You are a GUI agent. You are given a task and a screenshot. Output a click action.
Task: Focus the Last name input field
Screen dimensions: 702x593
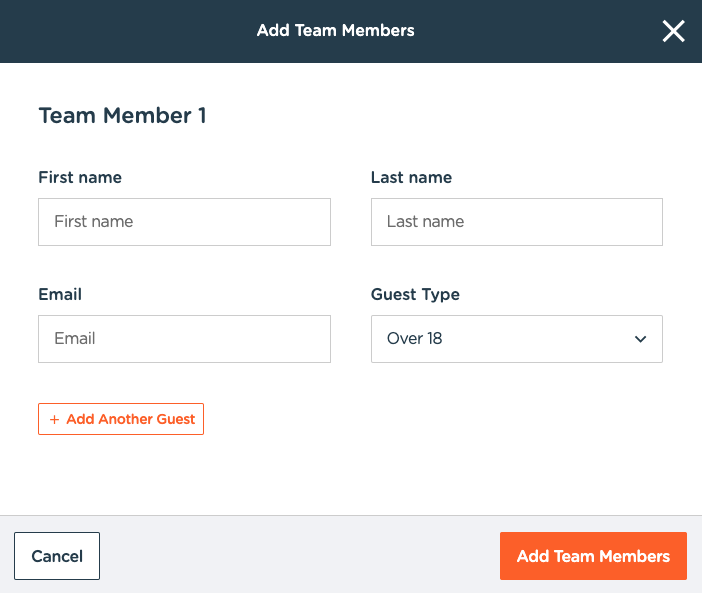516,222
